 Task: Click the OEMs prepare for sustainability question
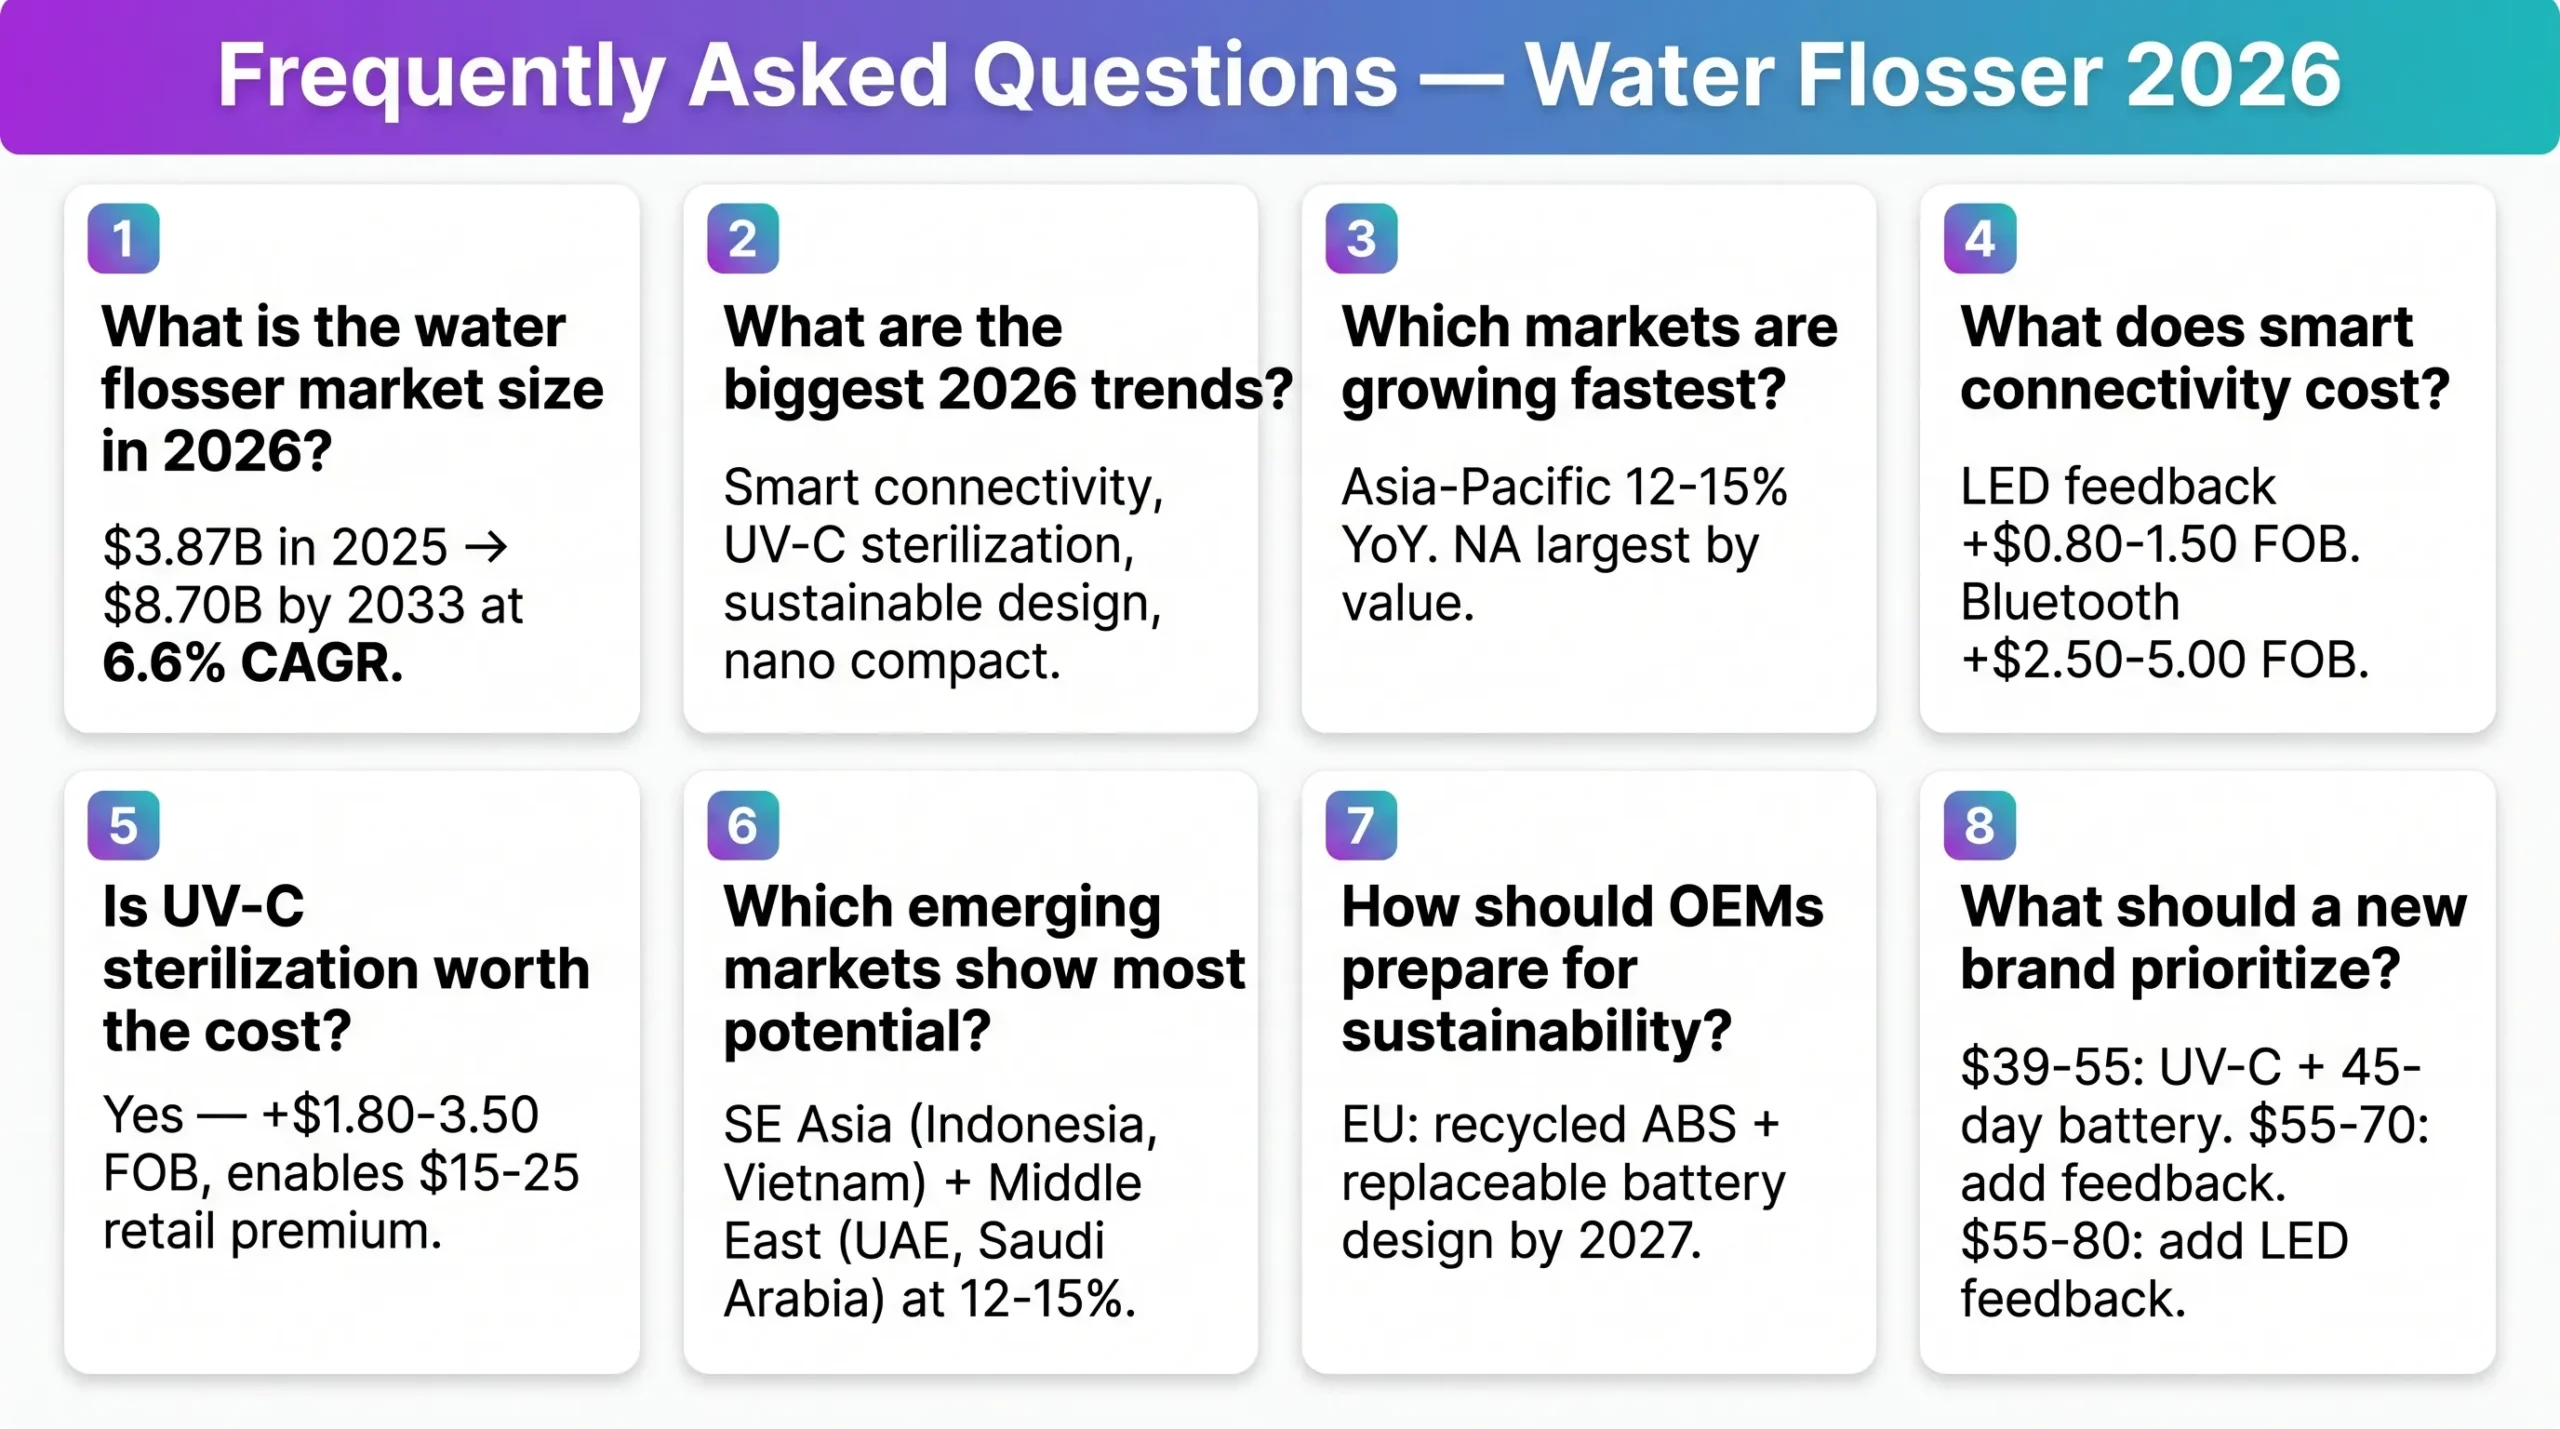click(1582, 968)
